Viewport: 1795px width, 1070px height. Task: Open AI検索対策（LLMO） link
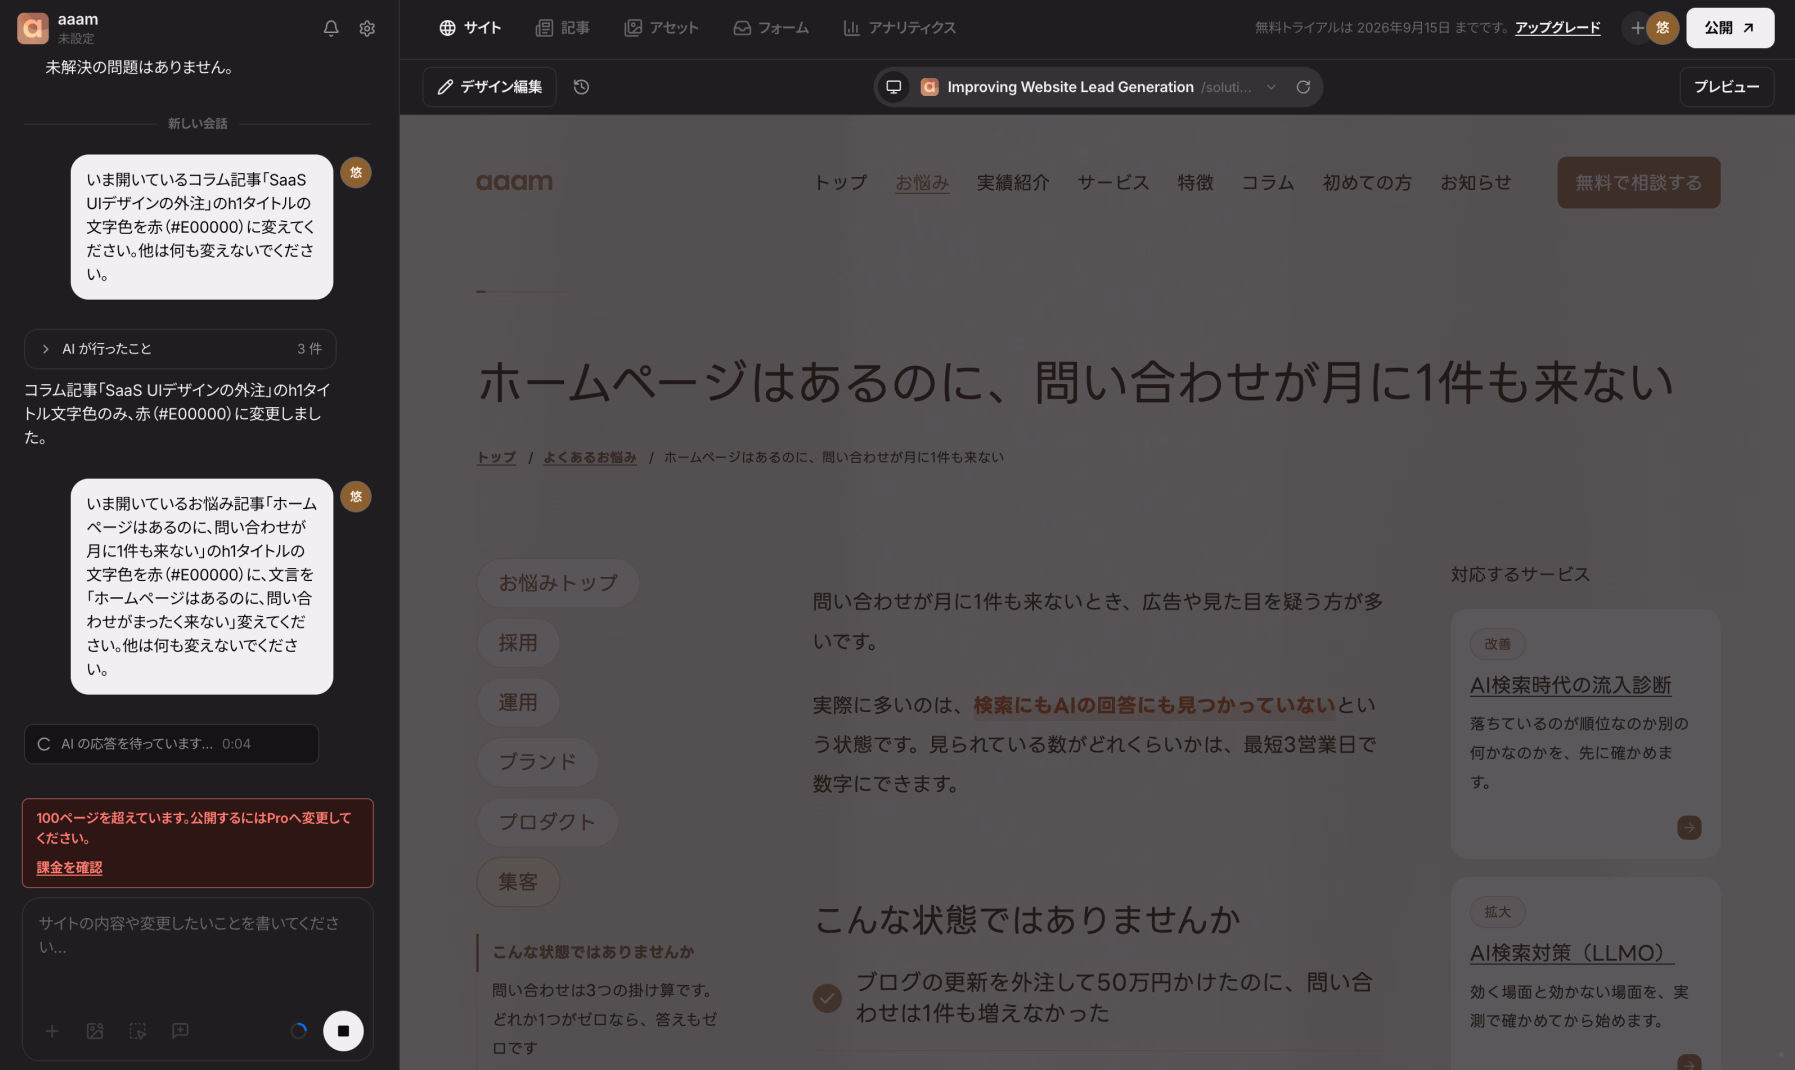tap(1571, 954)
